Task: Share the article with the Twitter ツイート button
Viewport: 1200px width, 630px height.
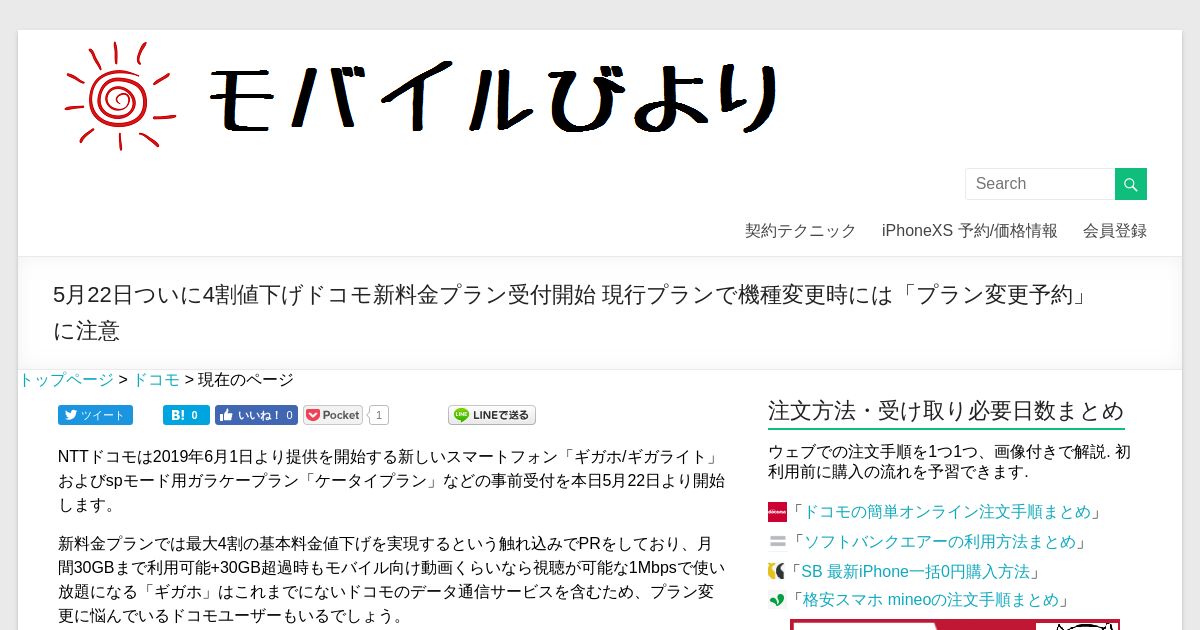Action: point(95,415)
